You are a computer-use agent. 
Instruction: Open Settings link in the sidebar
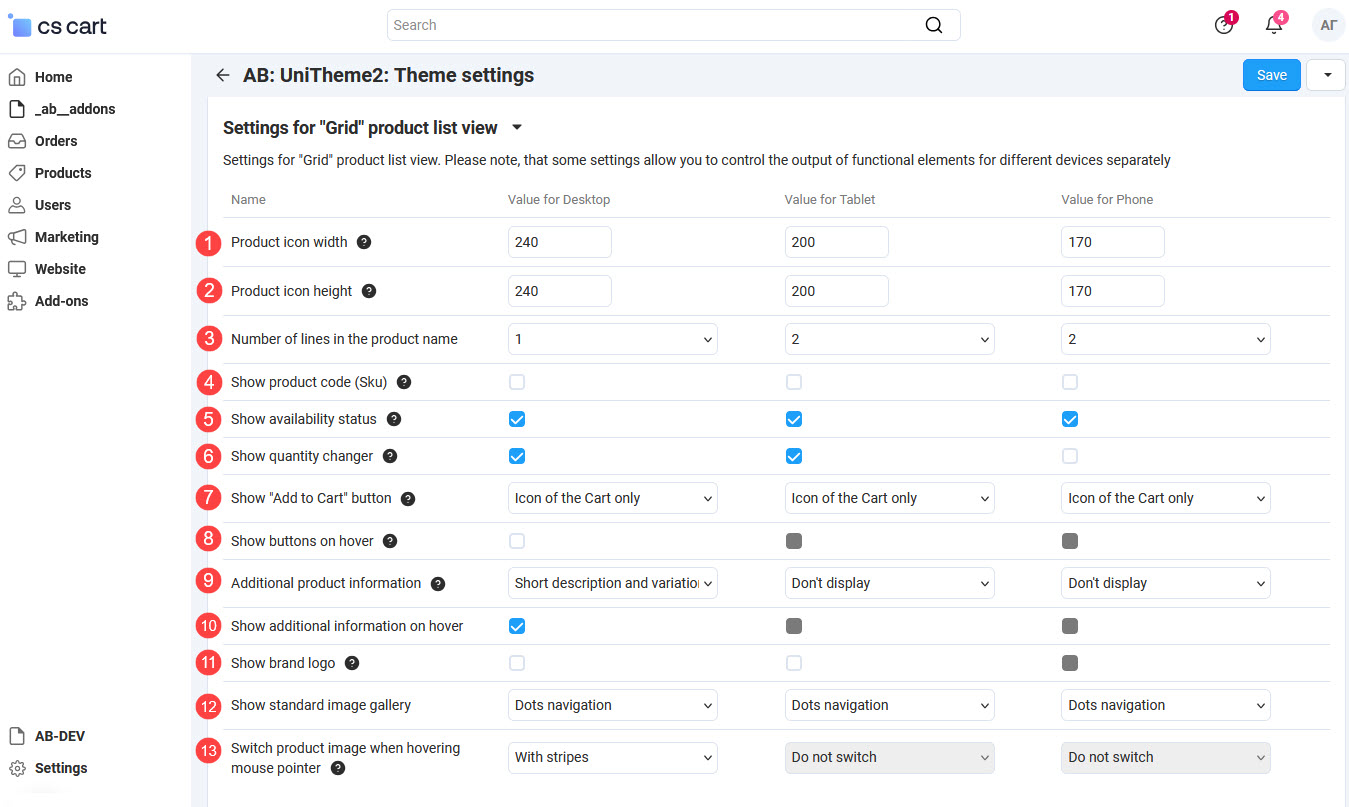61,768
